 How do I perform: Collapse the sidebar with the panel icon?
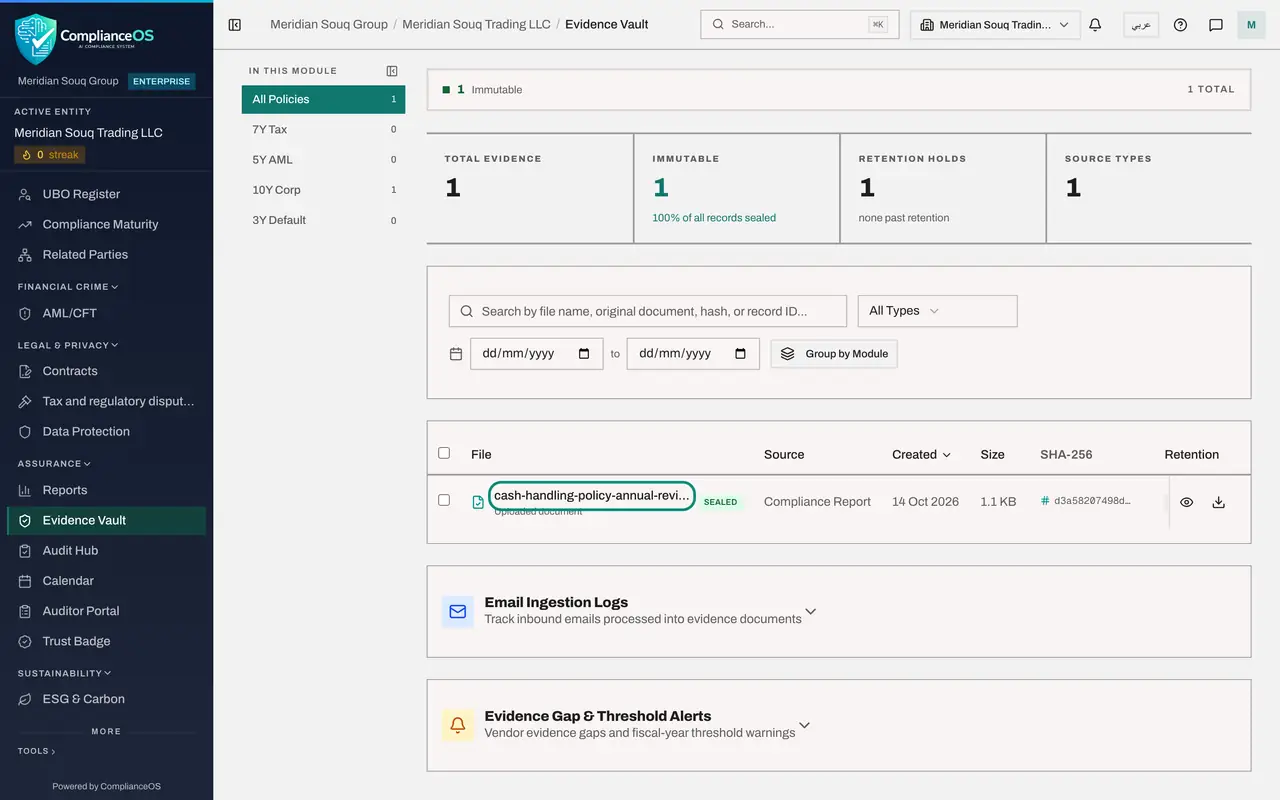[235, 25]
